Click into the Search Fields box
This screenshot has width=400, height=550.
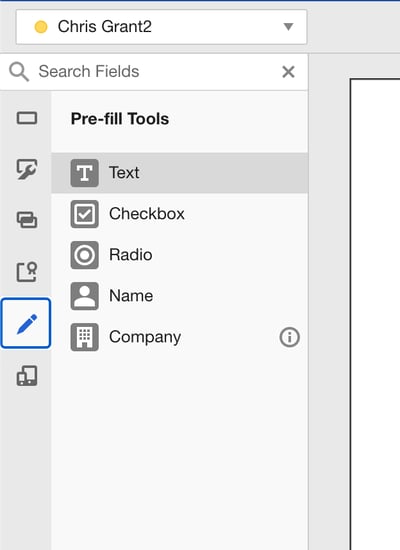click(x=154, y=72)
